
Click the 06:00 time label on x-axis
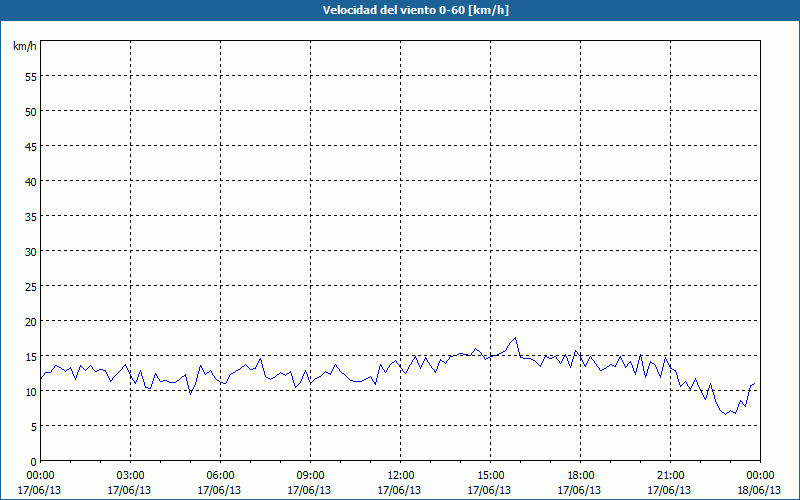(x=220, y=476)
